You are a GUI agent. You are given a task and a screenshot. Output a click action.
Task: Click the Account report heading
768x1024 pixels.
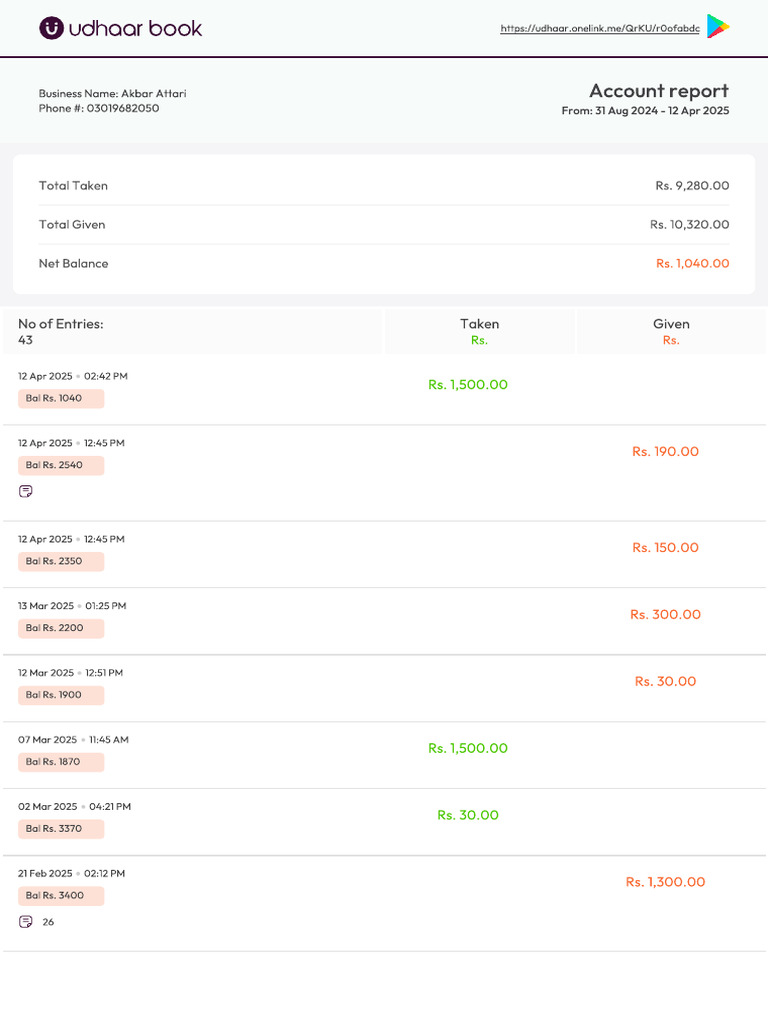[x=658, y=91]
